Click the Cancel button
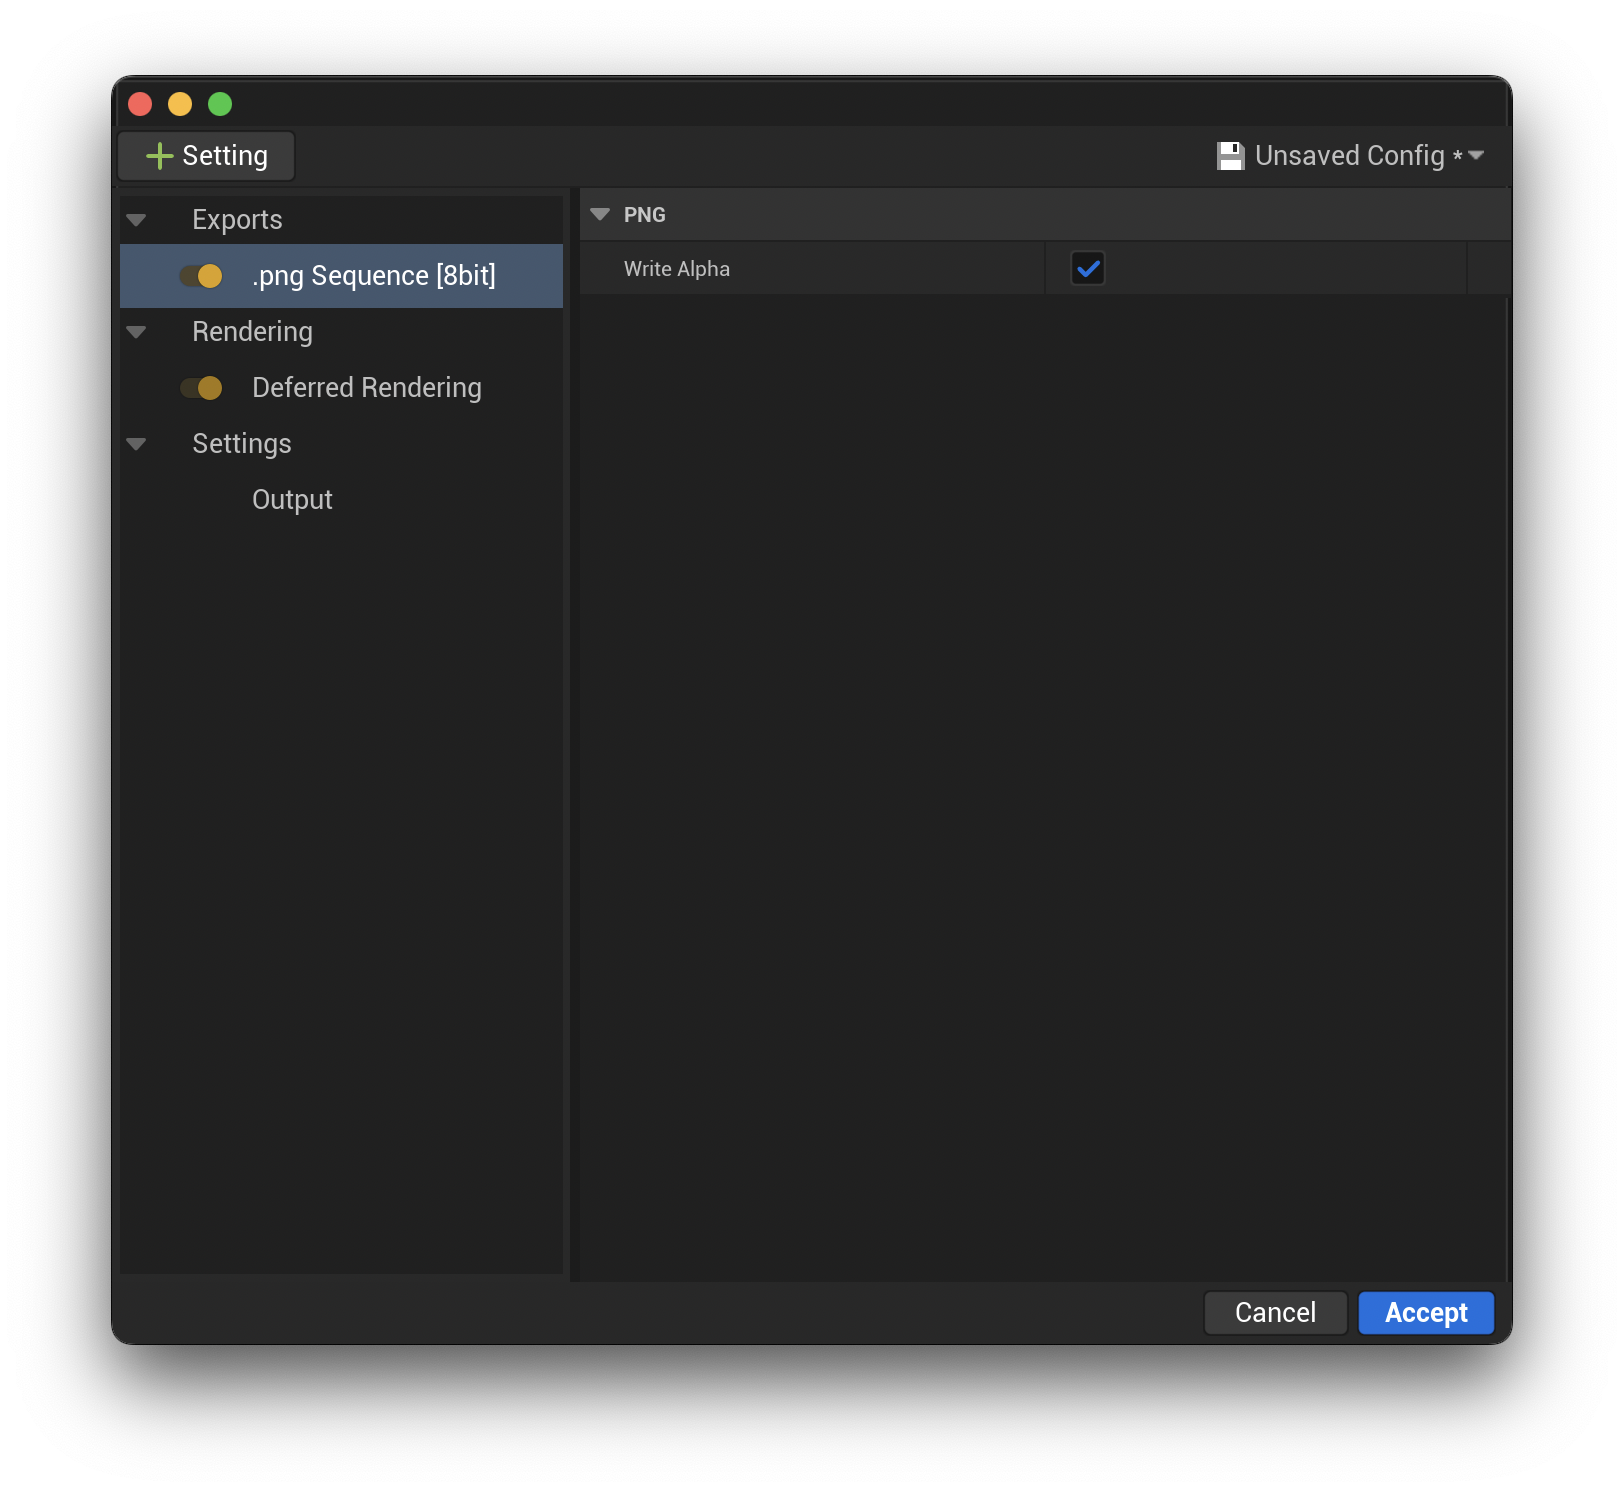The image size is (1624, 1492). 1275,1313
